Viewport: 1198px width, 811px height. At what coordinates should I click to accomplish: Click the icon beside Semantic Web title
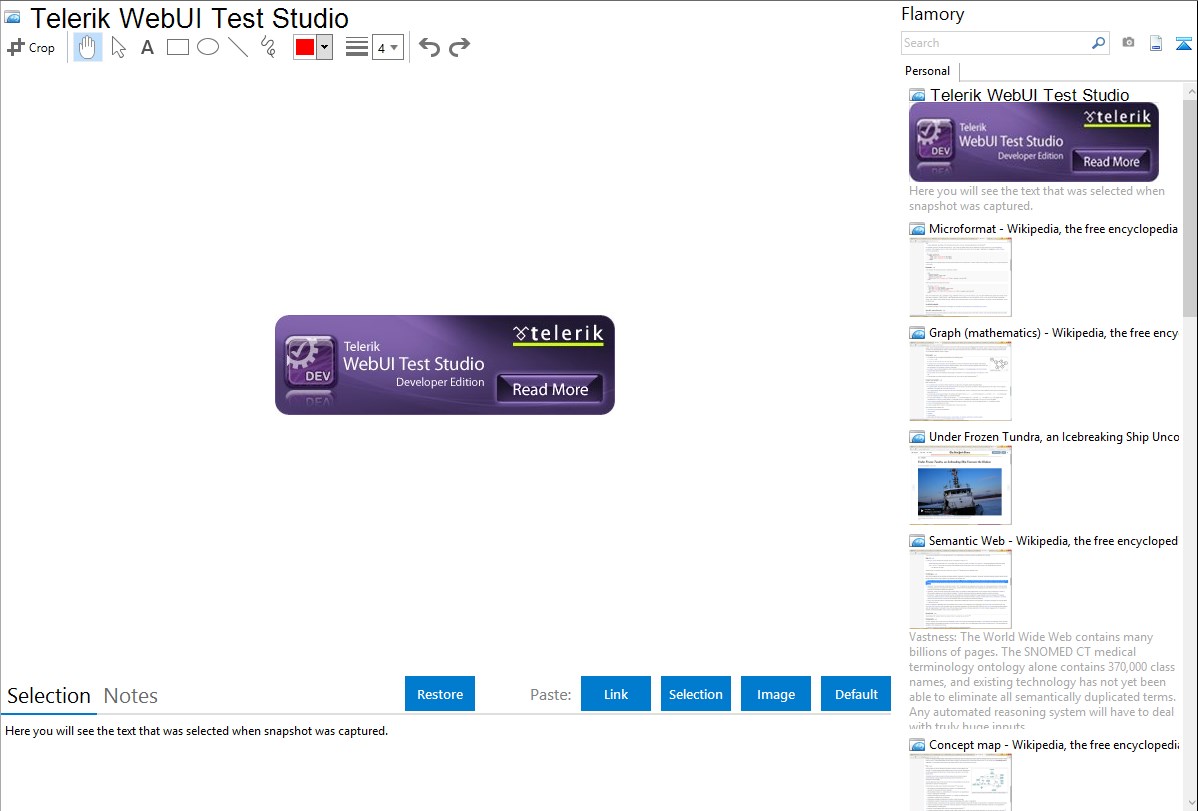click(x=918, y=541)
